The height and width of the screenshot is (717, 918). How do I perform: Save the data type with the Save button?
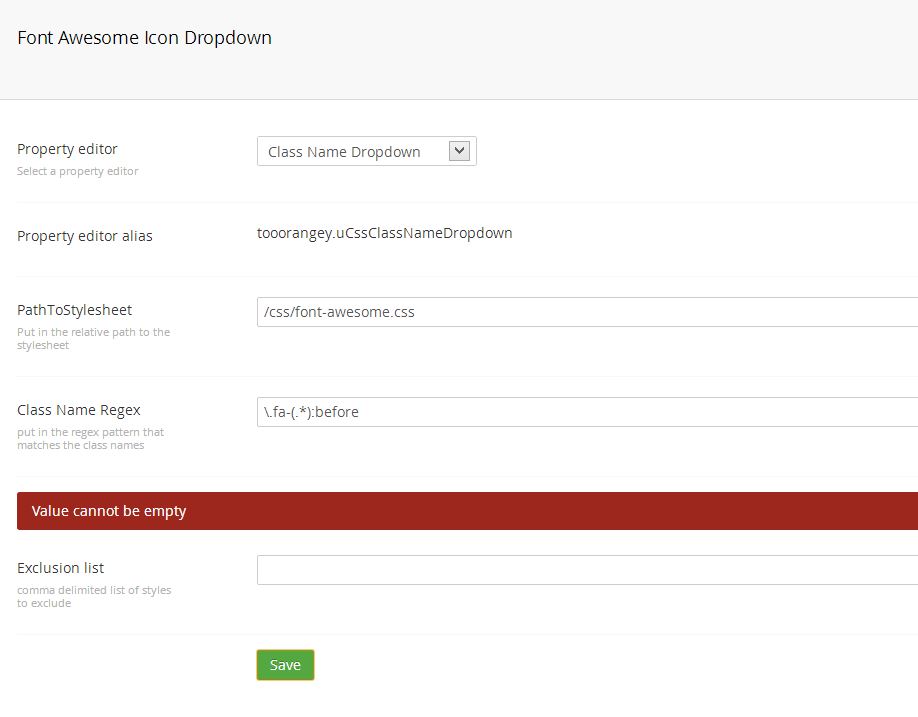point(285,665)
